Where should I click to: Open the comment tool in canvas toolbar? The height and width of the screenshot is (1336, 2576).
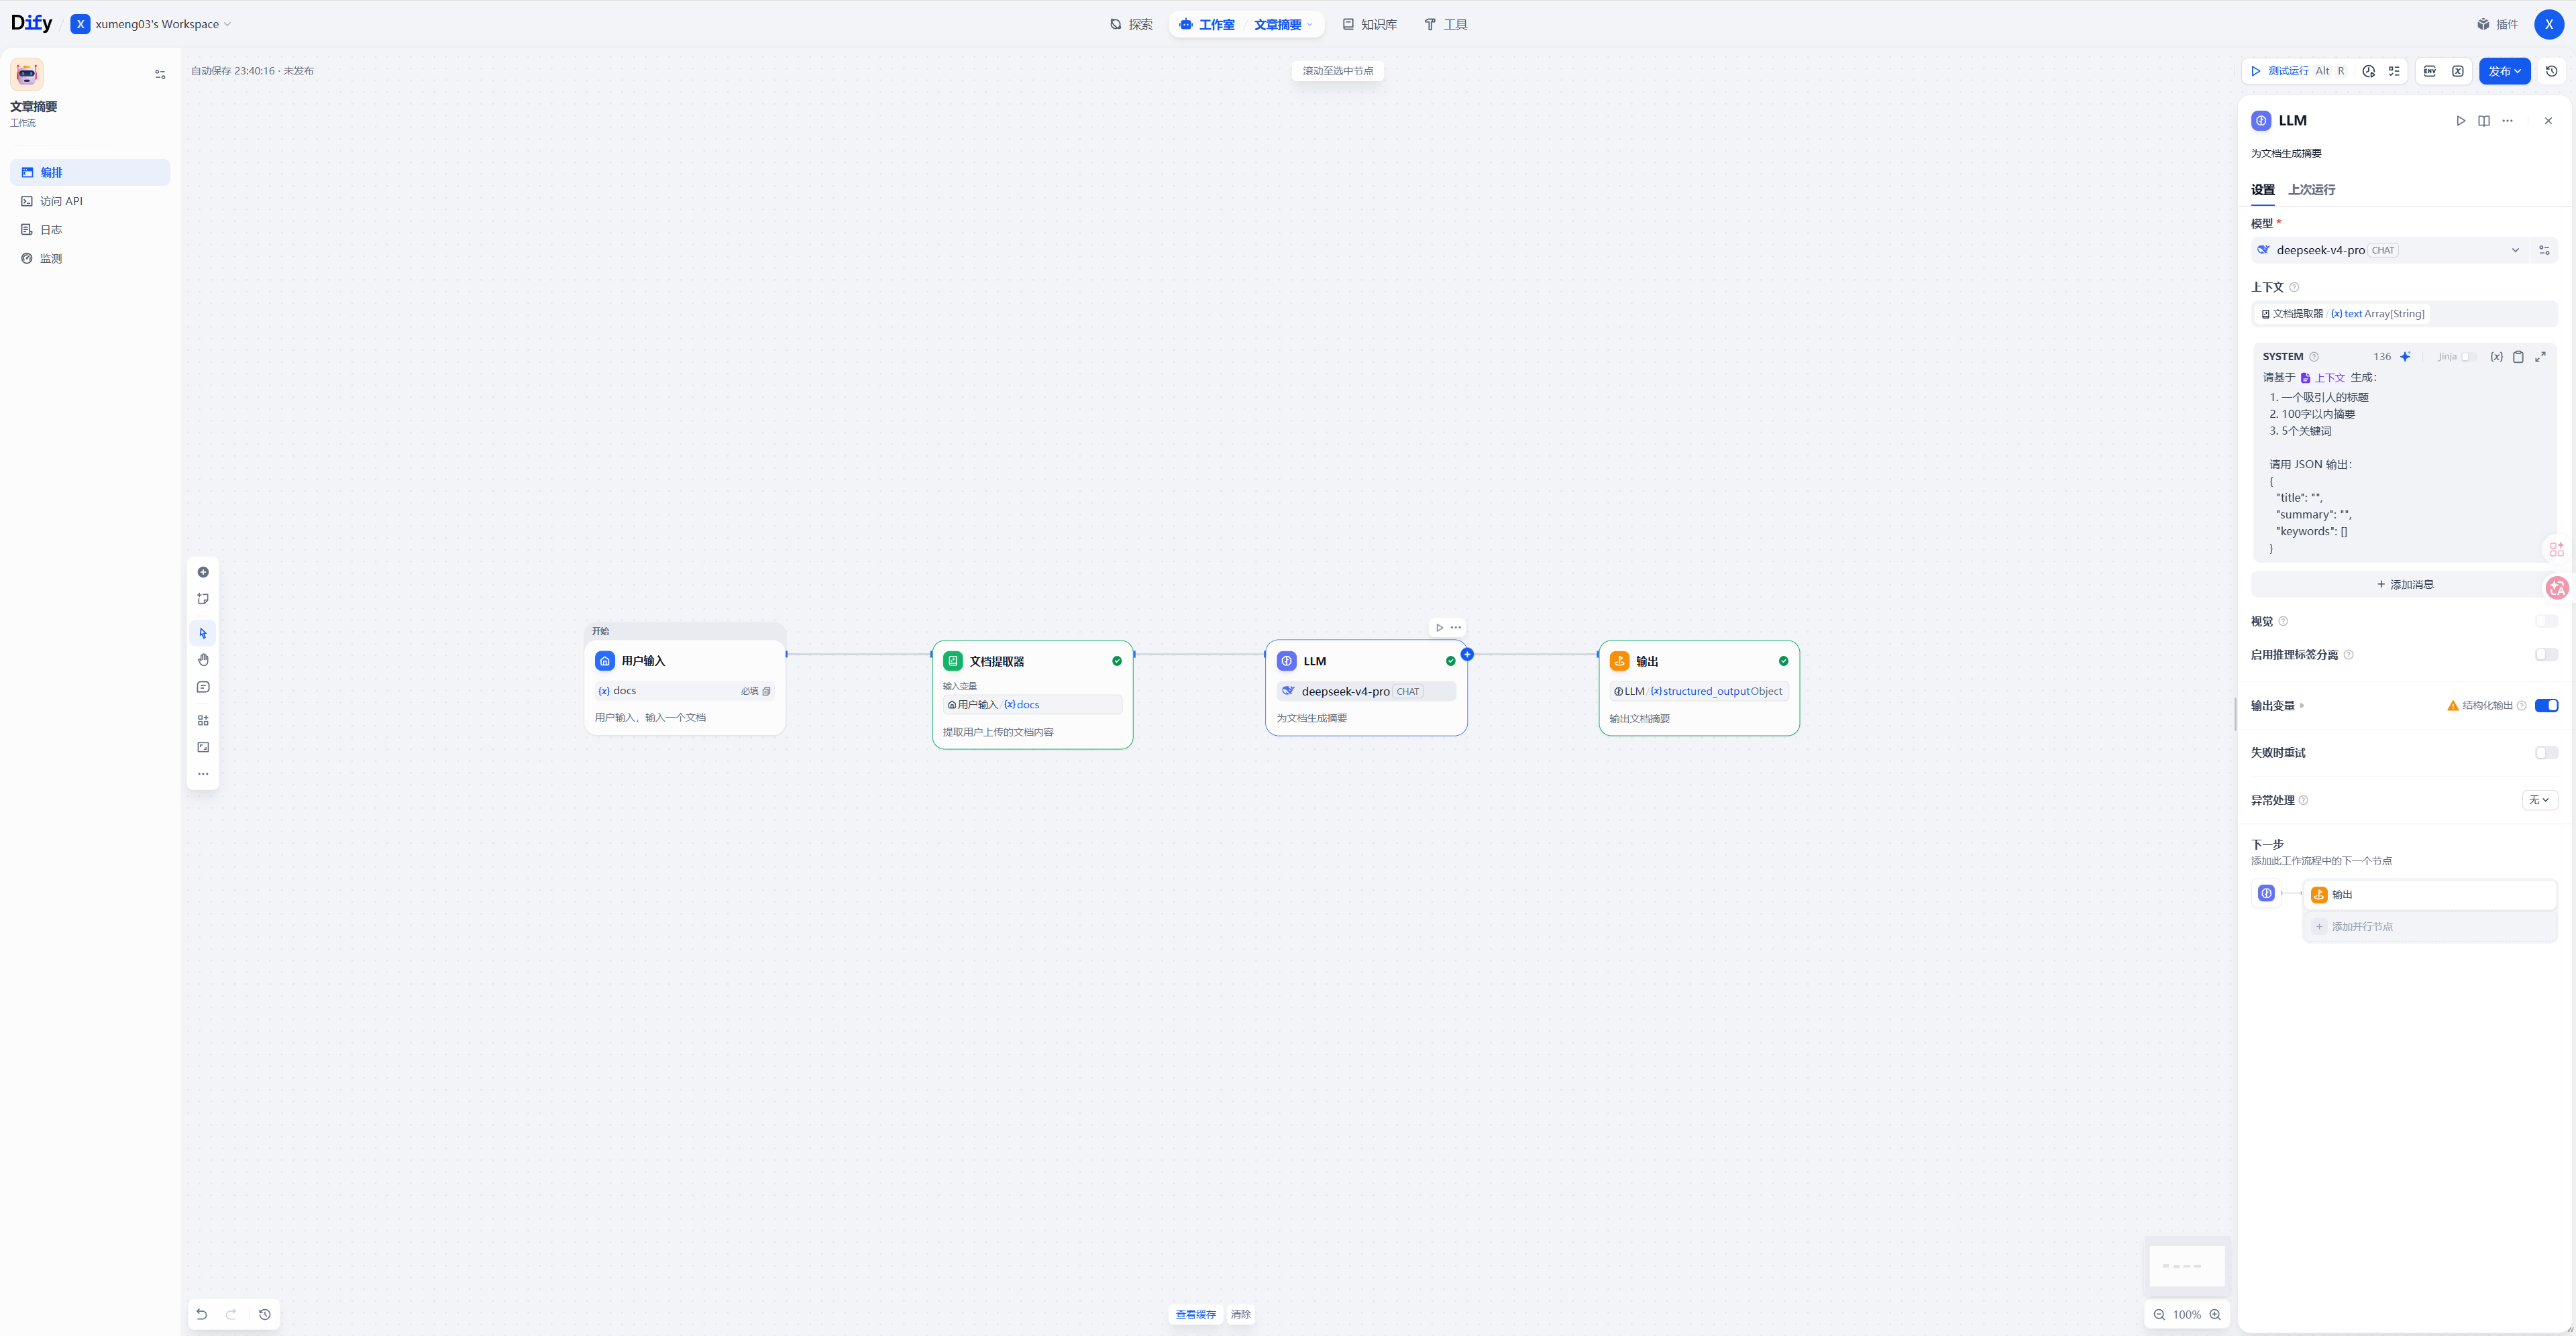pos(203,687)
